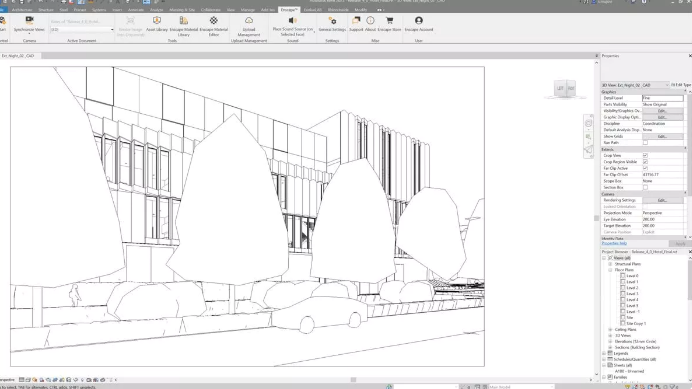This screenshot has height=389, width=692.
Task: Switch to the Structure ribbon tab
Action: (x=45, y=10)
